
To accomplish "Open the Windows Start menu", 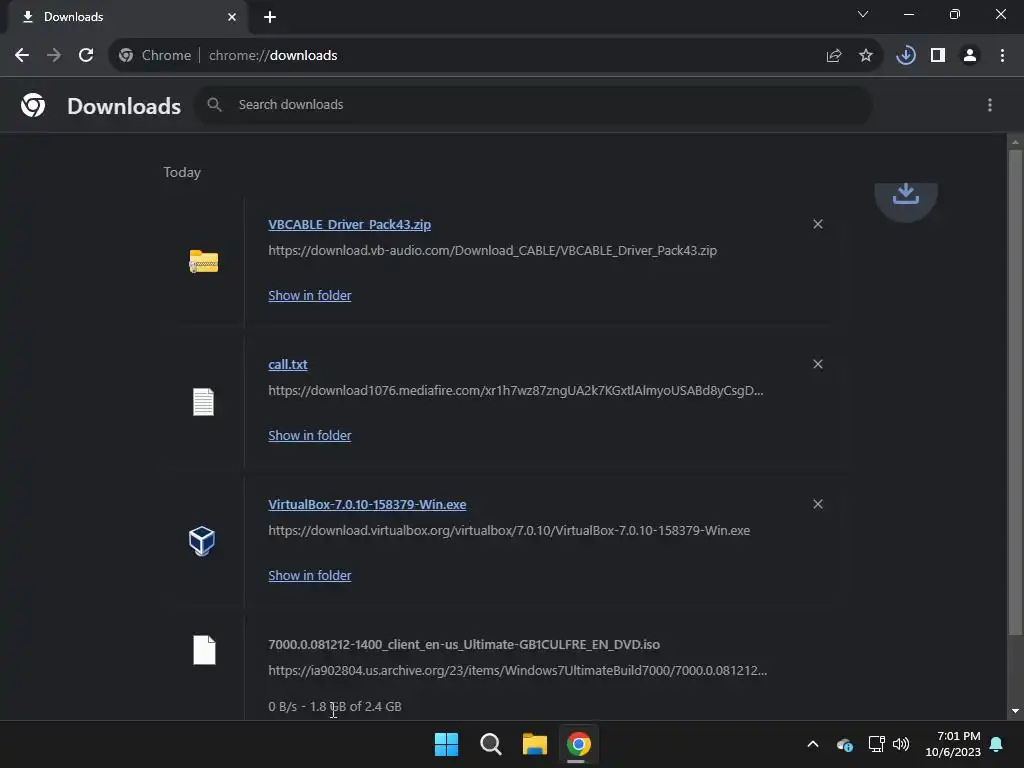I will pyautogui.click(x=447, y=744).
